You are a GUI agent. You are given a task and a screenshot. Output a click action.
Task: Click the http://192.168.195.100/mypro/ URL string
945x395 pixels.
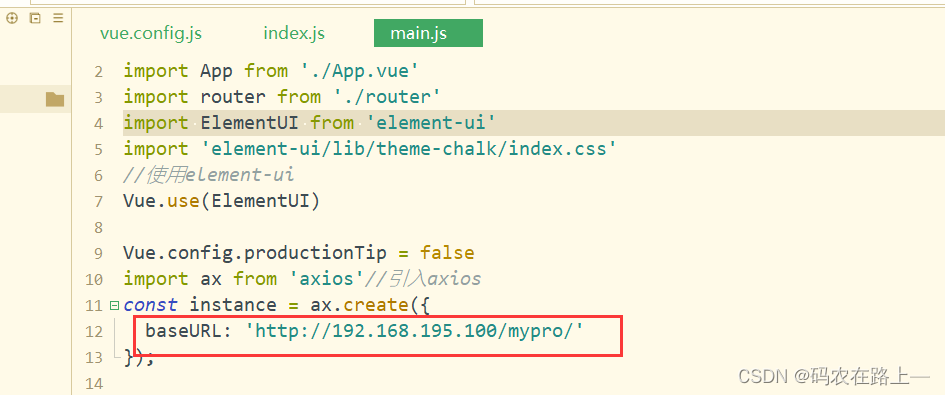[414, 330]
